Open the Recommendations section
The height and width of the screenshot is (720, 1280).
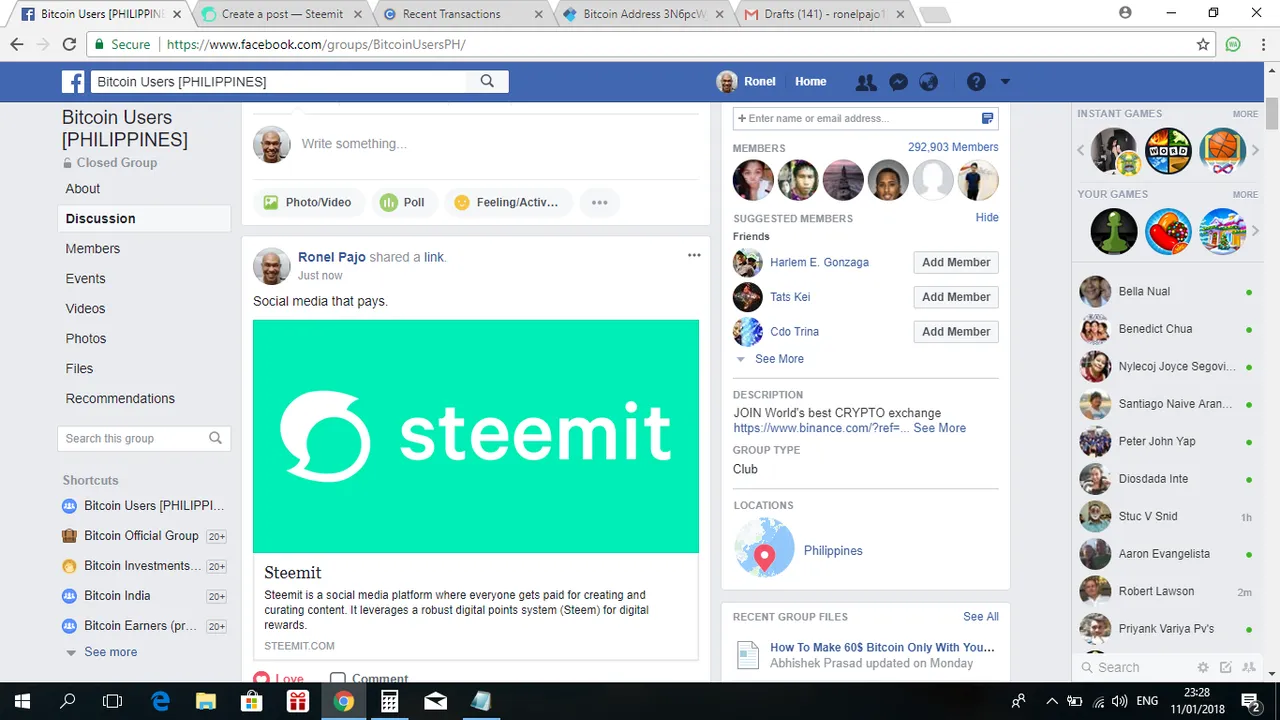point(120,398)
